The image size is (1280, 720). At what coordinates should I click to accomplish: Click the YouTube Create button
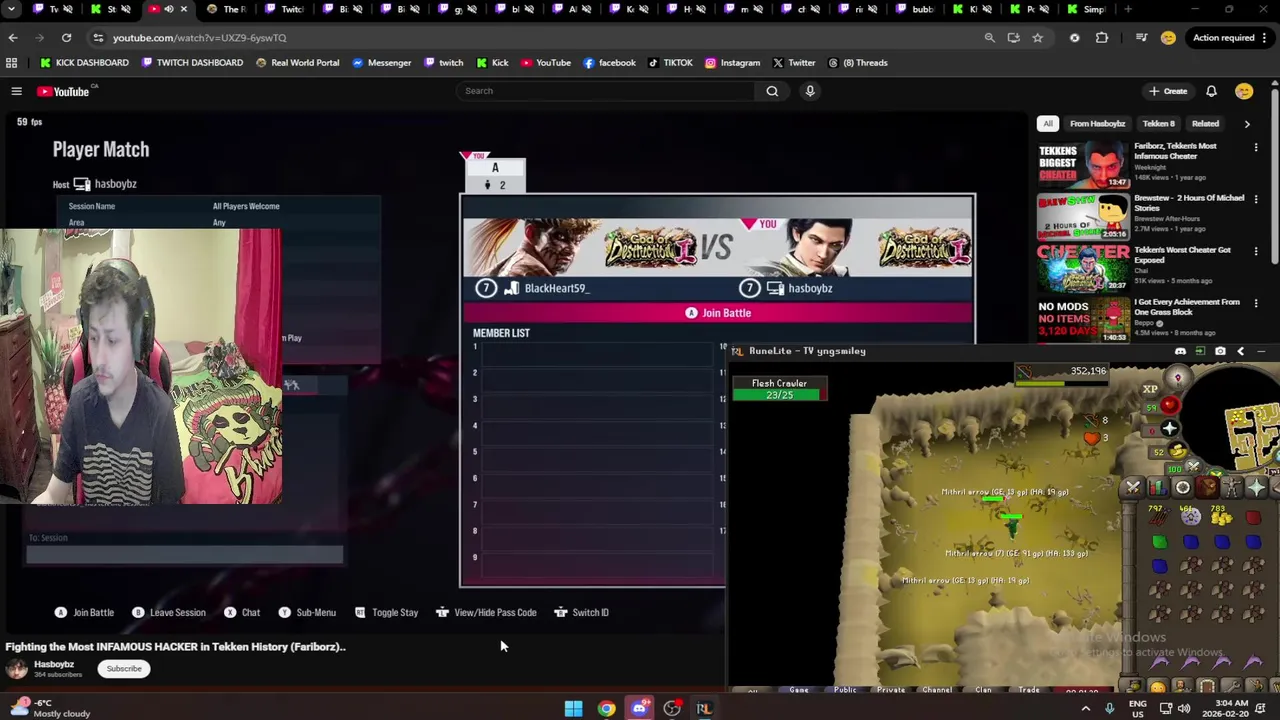tap(1168, 91)
